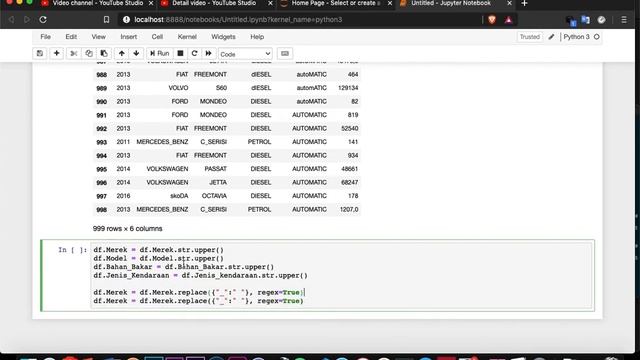640x360 pixels.
Task: Select the In [ ] cell prompt
Action: [x=72, y=250]
